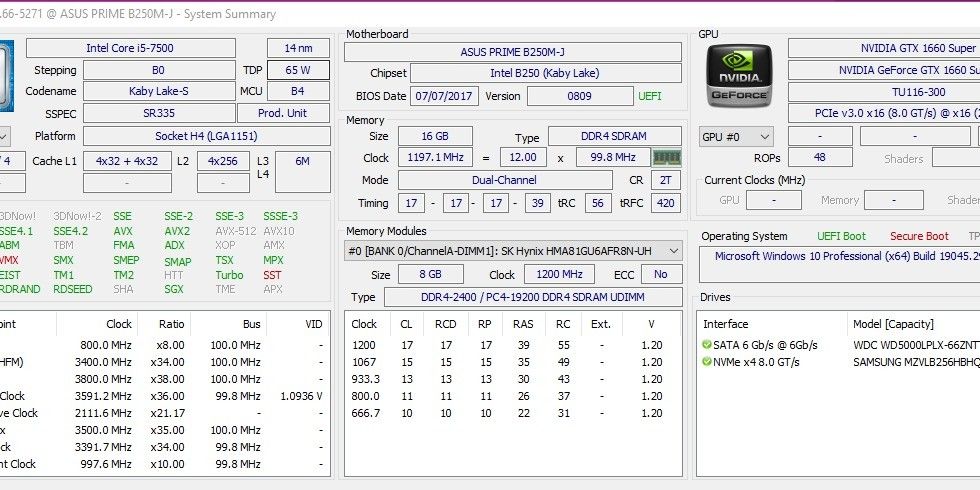
Task: Click the green check icon beside SATA 6 Gb/s
Action: point(707,345)
